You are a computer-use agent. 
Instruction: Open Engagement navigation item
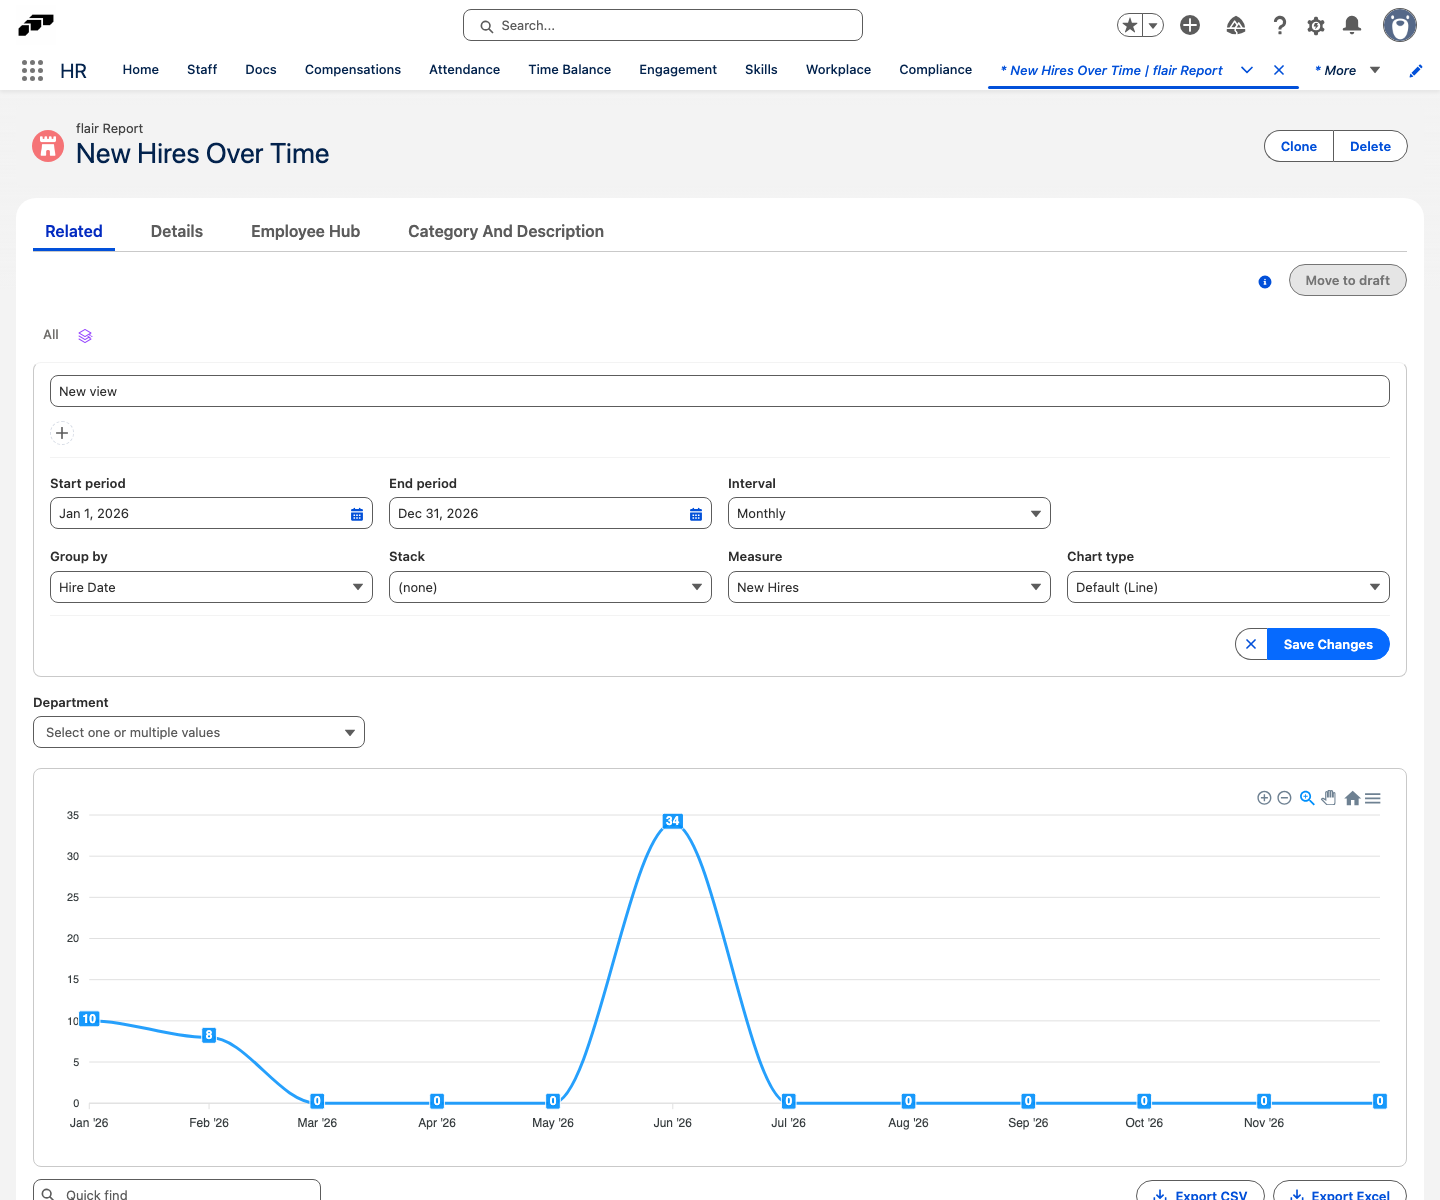[678, 70]
